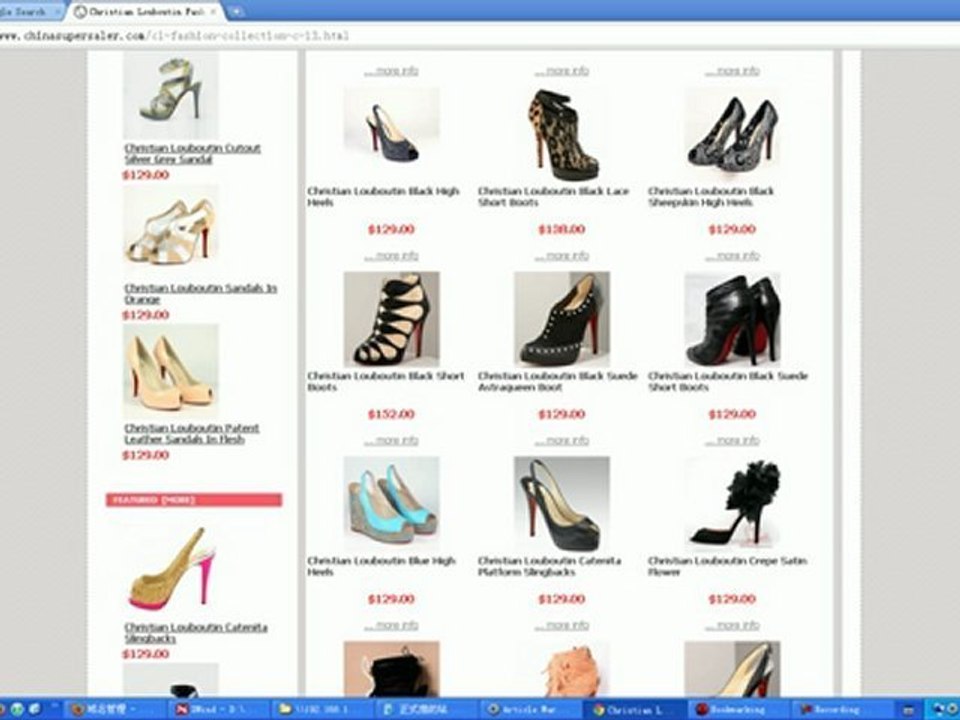
Task: Open the Cutout Silver Grey Sandal image
Action: click(x=171, y=95)
